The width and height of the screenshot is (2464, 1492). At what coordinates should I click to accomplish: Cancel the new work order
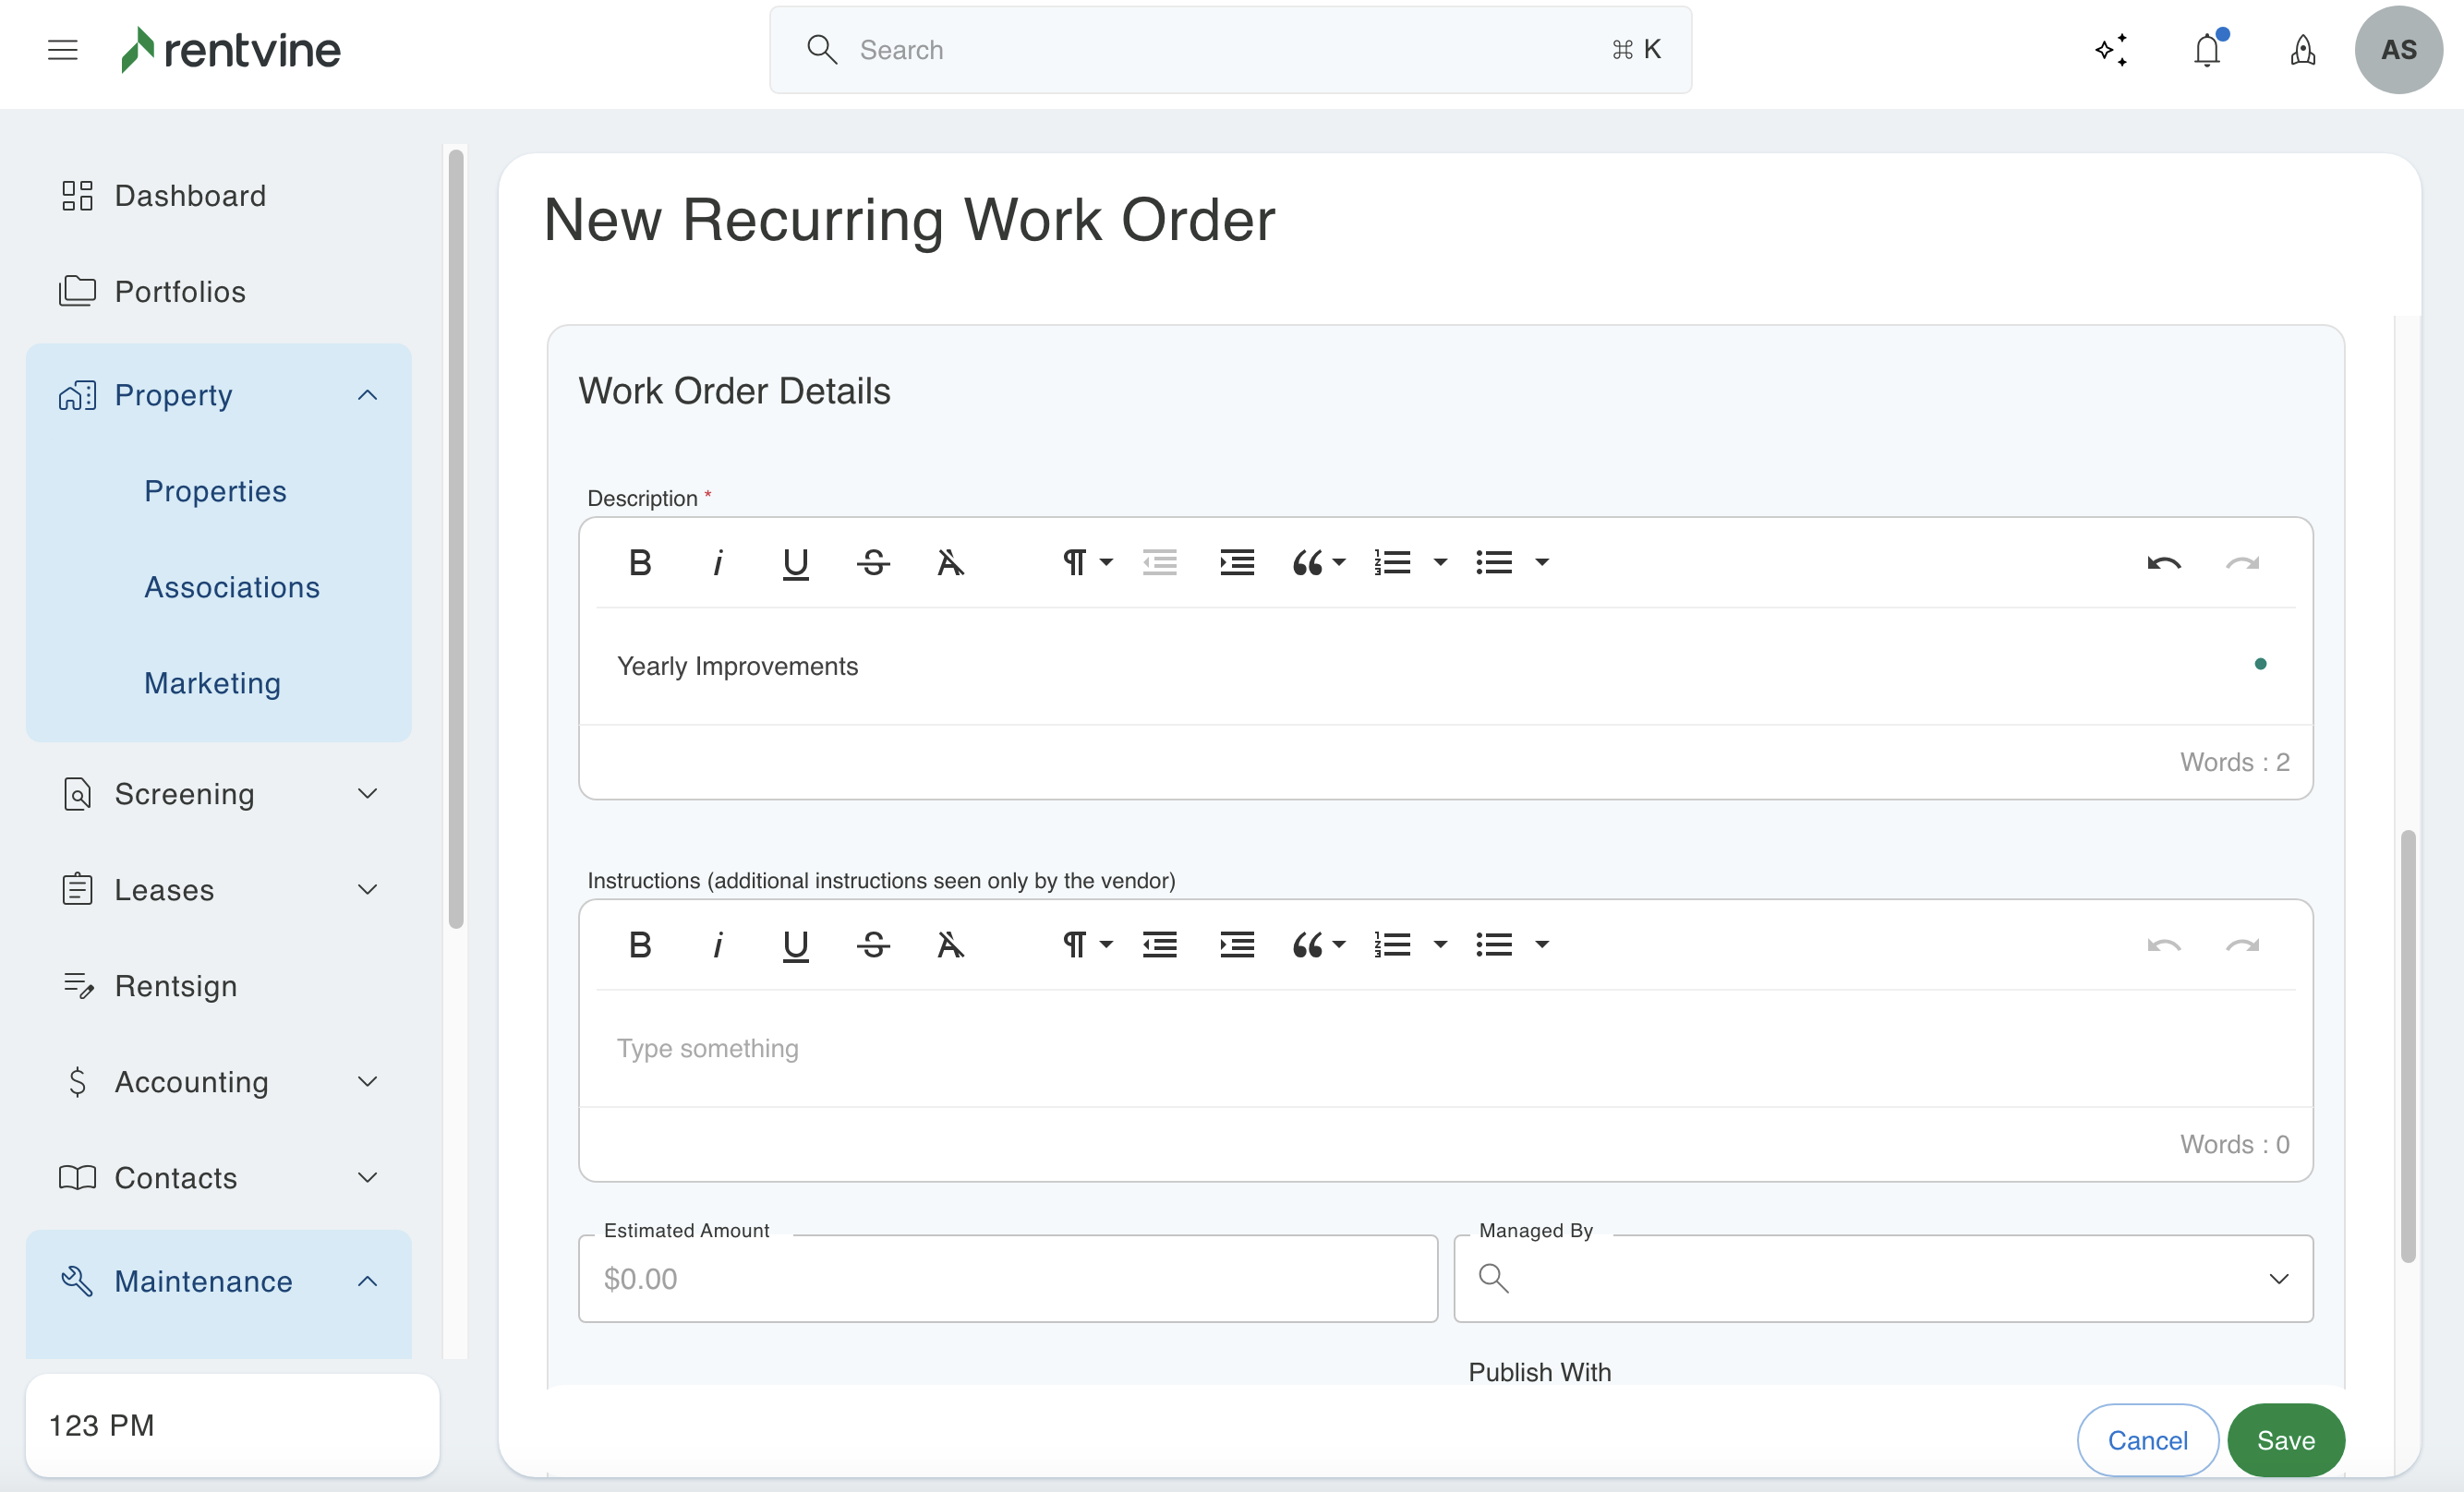point(2147,1440)
